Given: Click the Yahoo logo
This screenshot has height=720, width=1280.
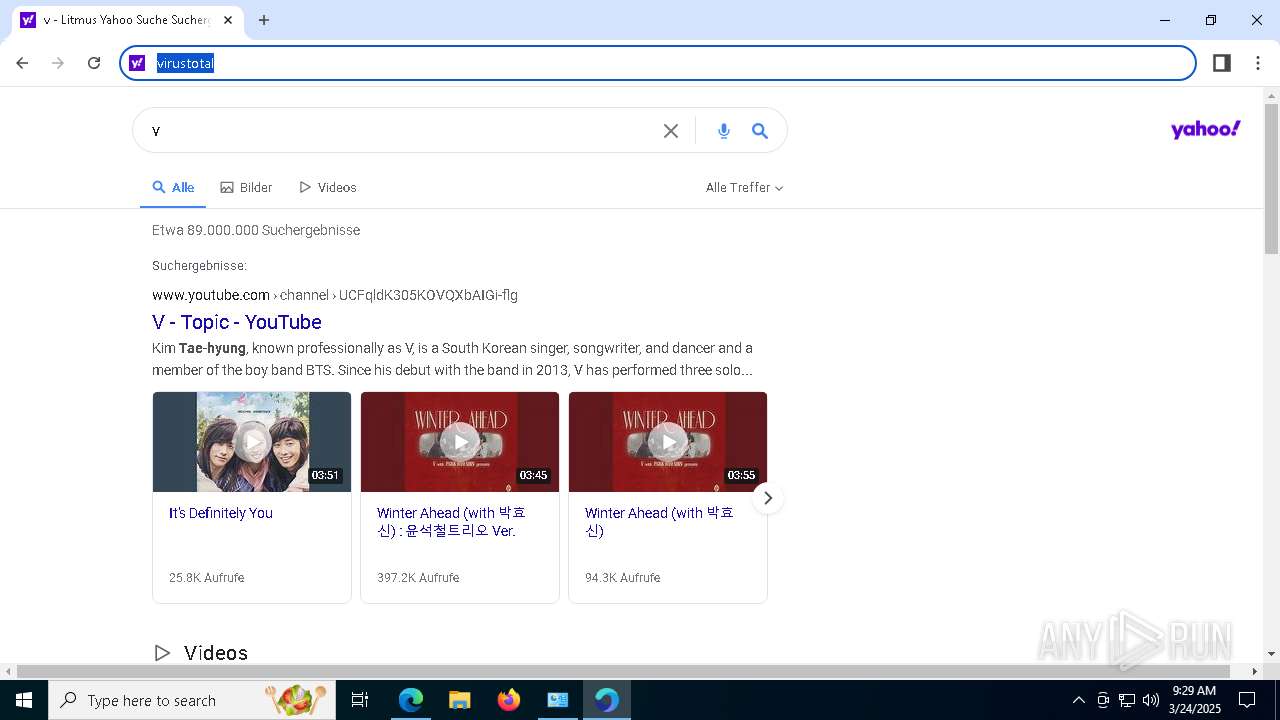Looking at the screenshot, I should pyautogui.click(x=1205, y=130).
